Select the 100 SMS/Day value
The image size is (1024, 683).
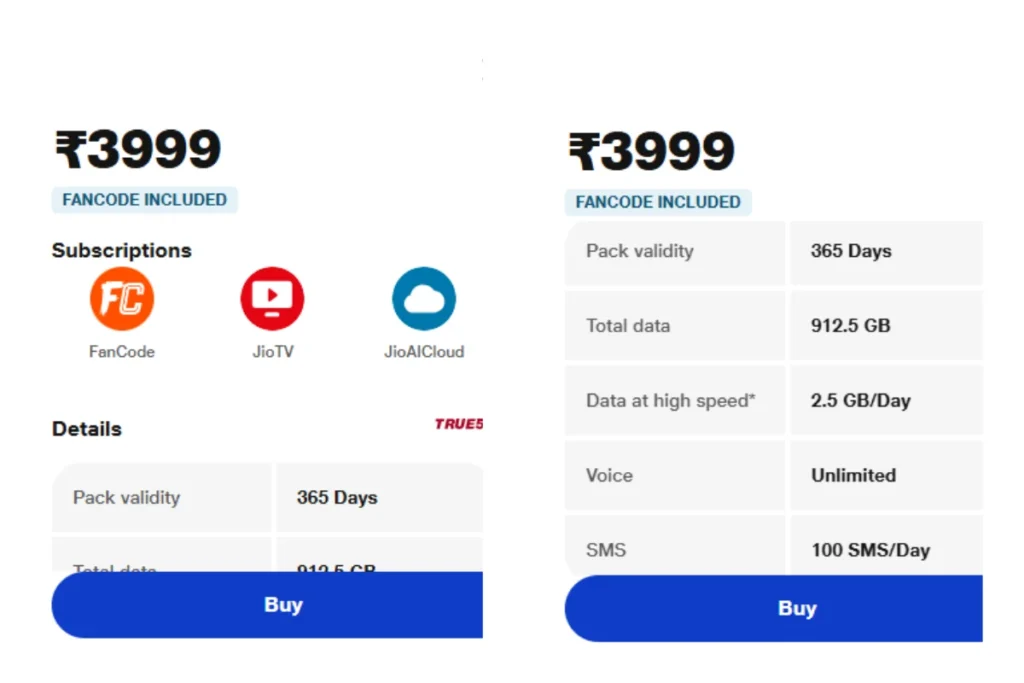pos(871,550)
